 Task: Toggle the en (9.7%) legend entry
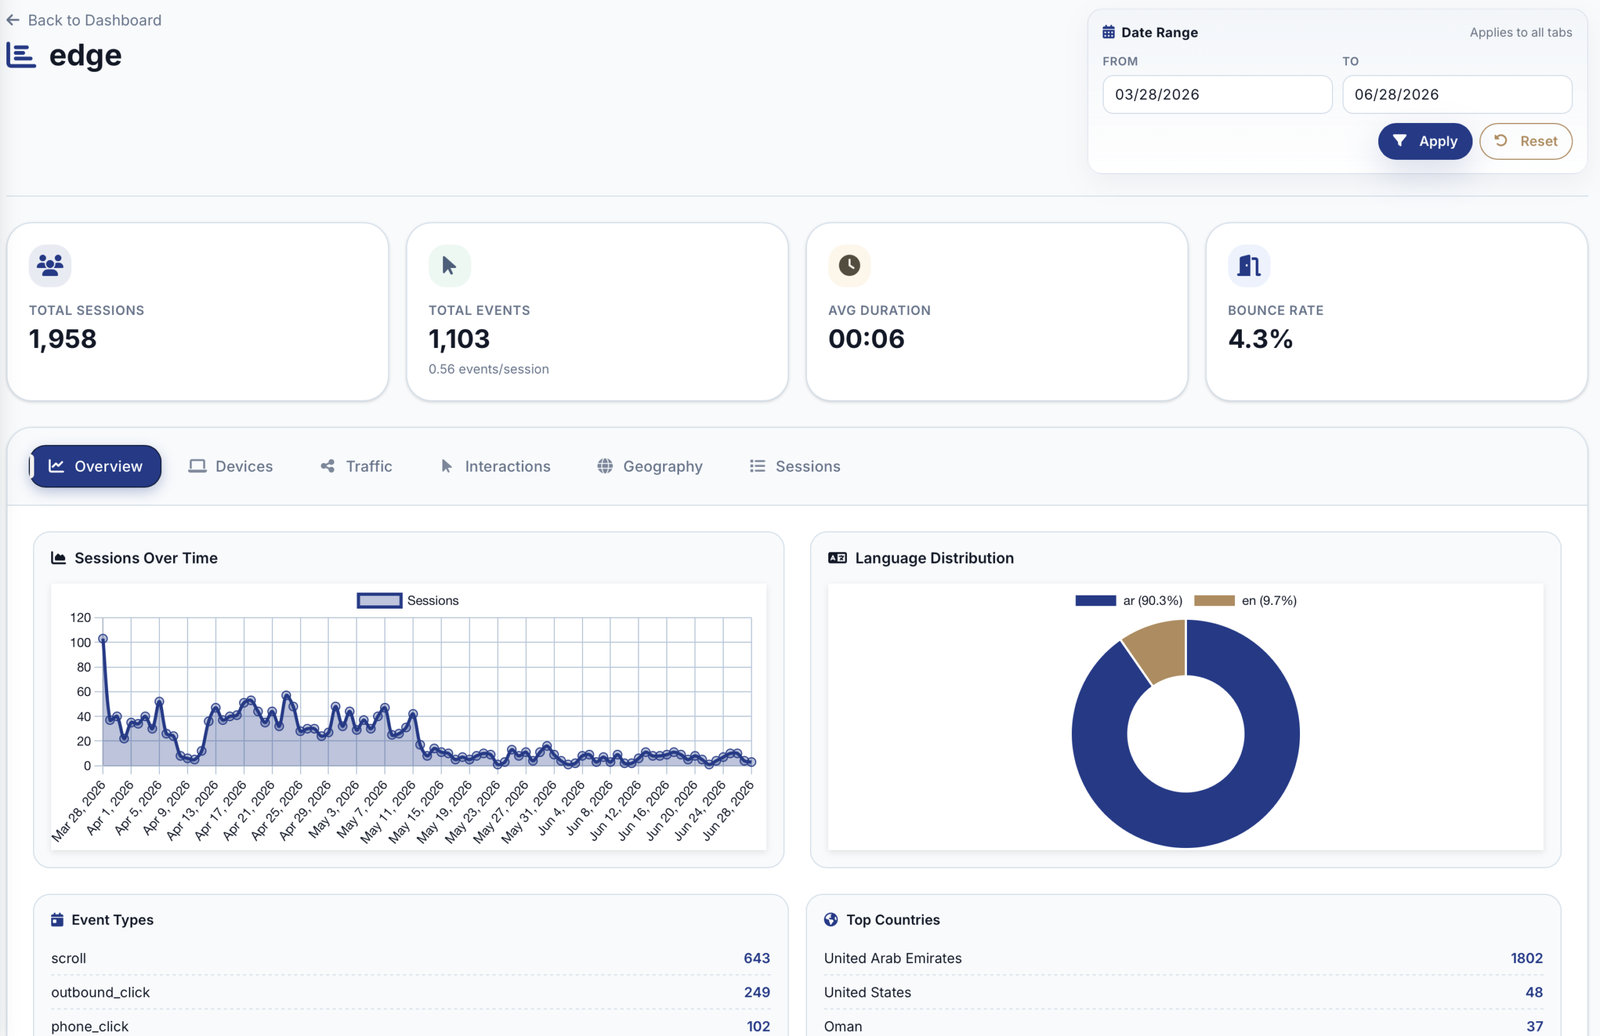coord(1246,601)
